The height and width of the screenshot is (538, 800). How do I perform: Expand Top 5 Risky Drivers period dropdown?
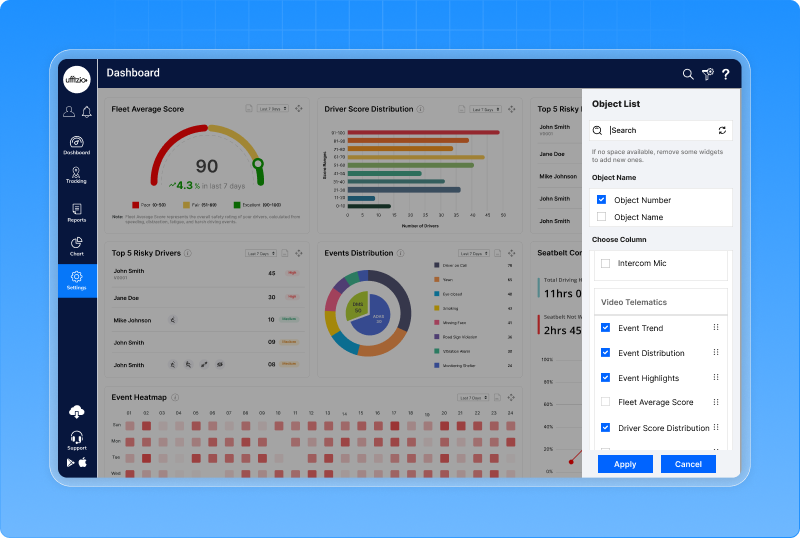pos(262,254)
